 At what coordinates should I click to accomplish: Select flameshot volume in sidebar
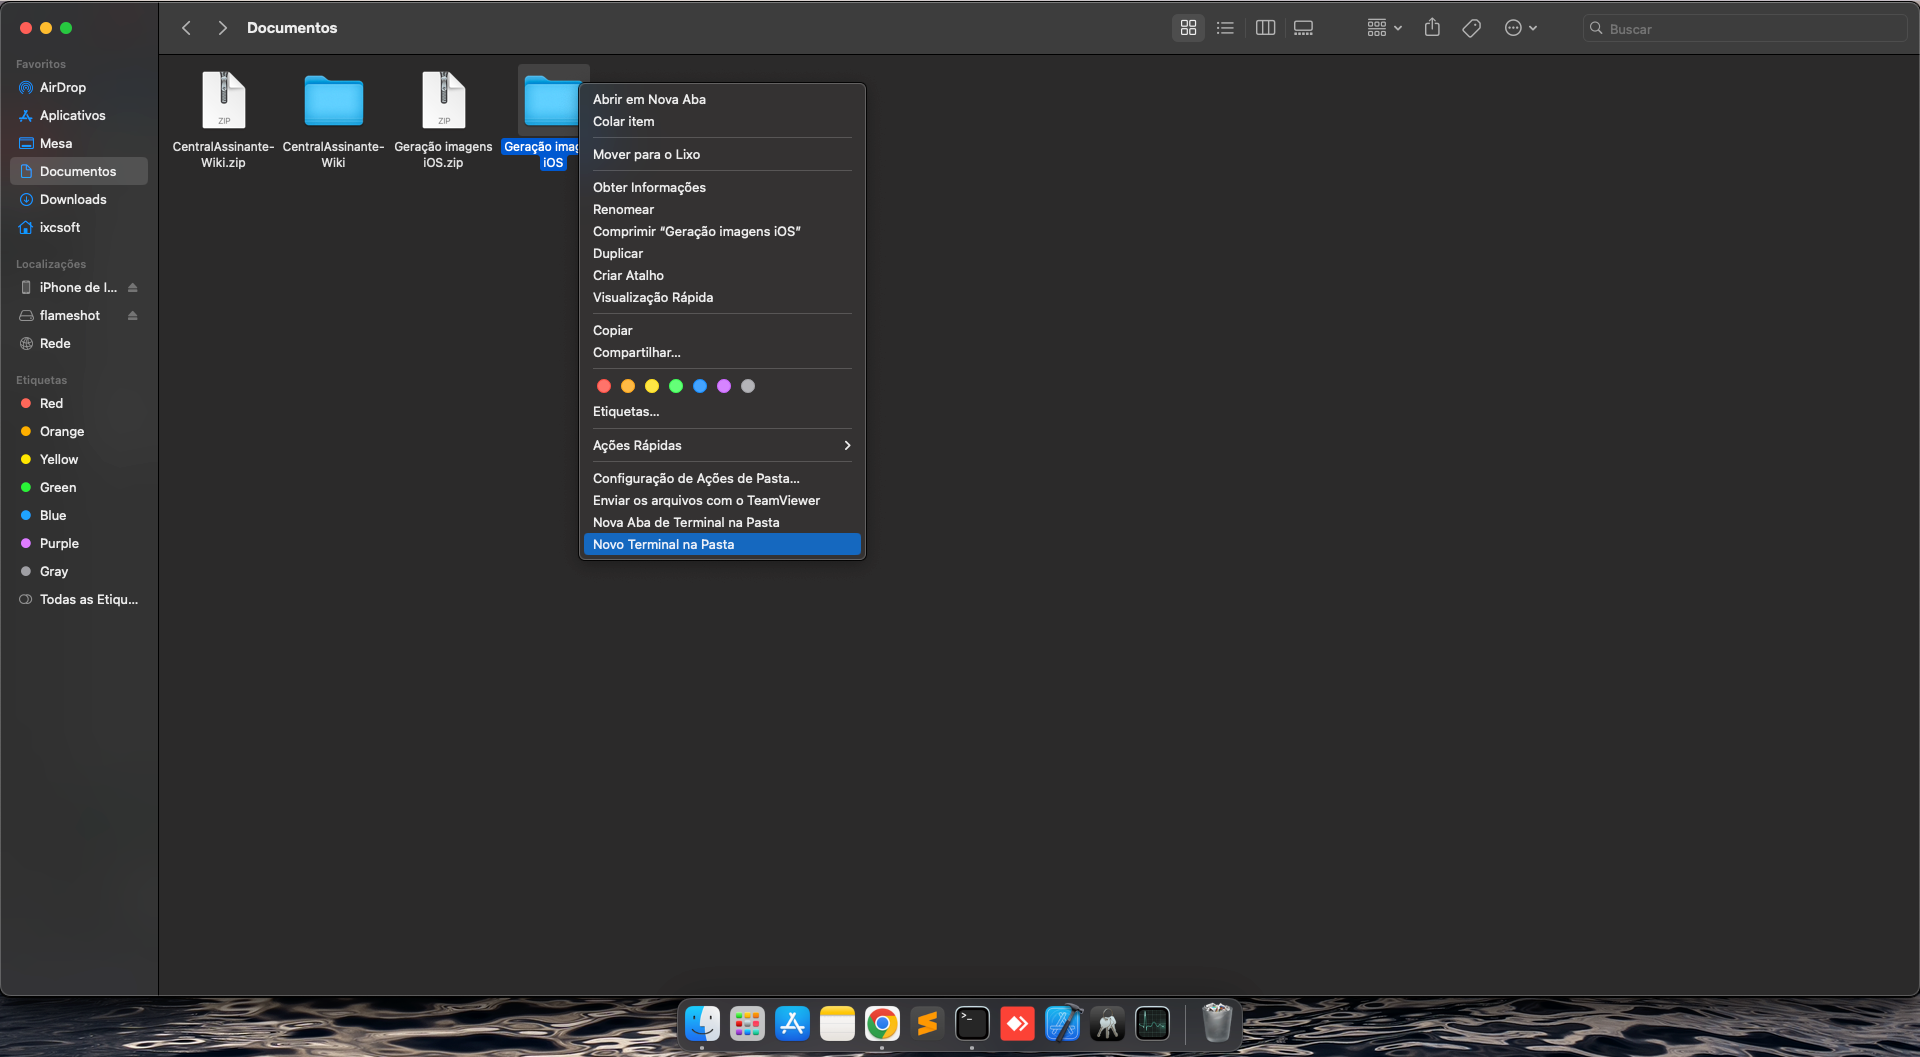point(70,316)
